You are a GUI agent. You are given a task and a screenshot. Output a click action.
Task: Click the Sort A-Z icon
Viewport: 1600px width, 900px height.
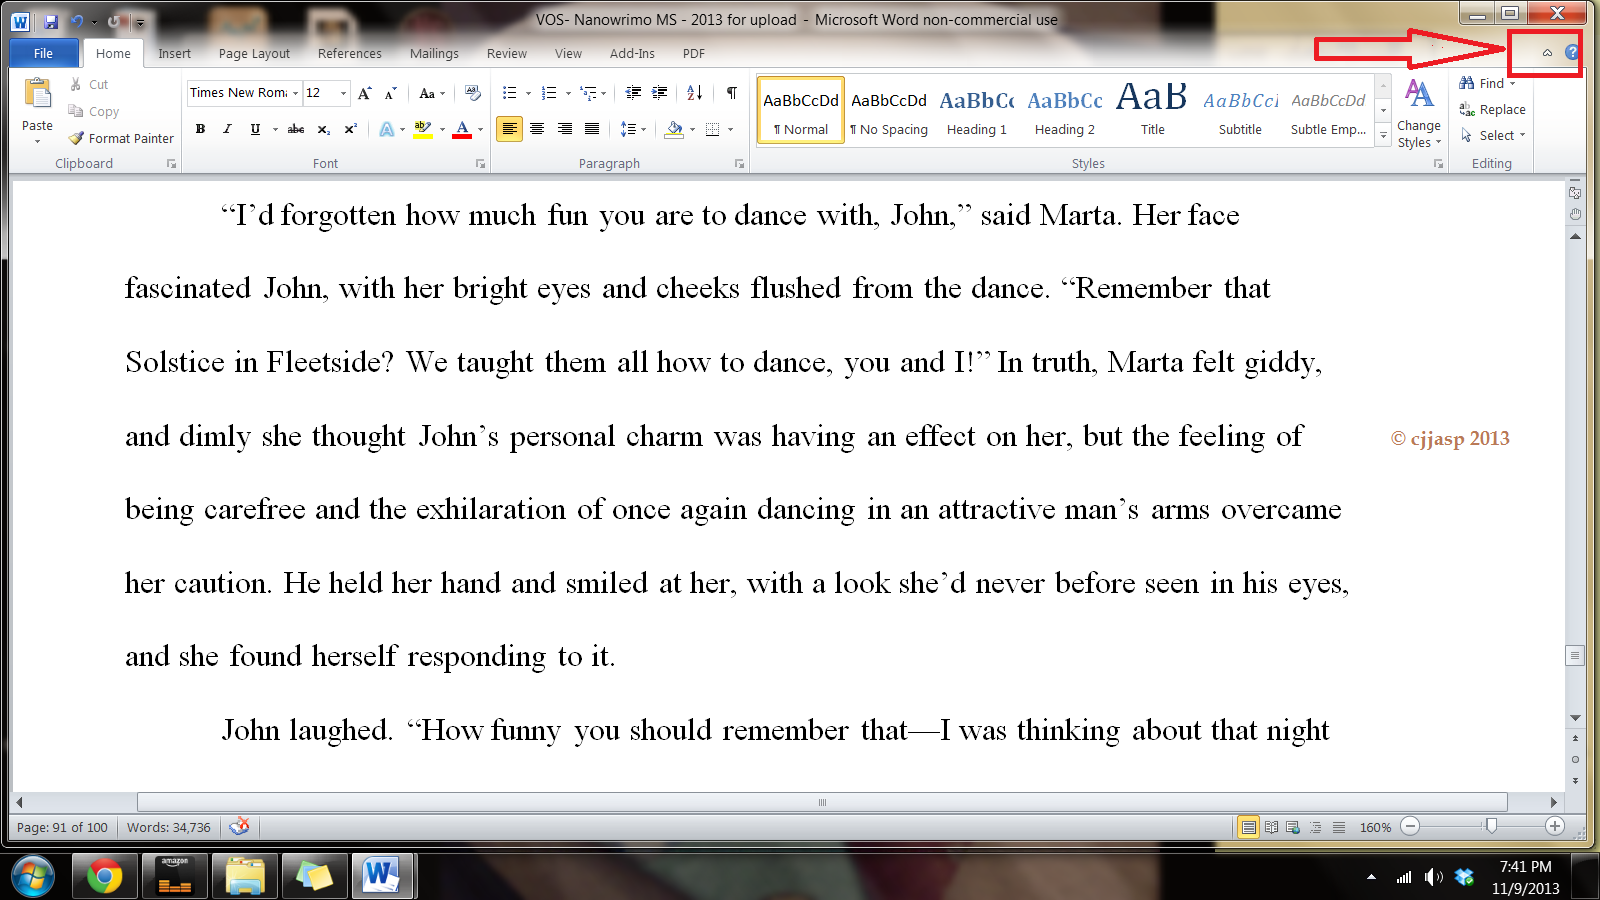pos(694,93)
